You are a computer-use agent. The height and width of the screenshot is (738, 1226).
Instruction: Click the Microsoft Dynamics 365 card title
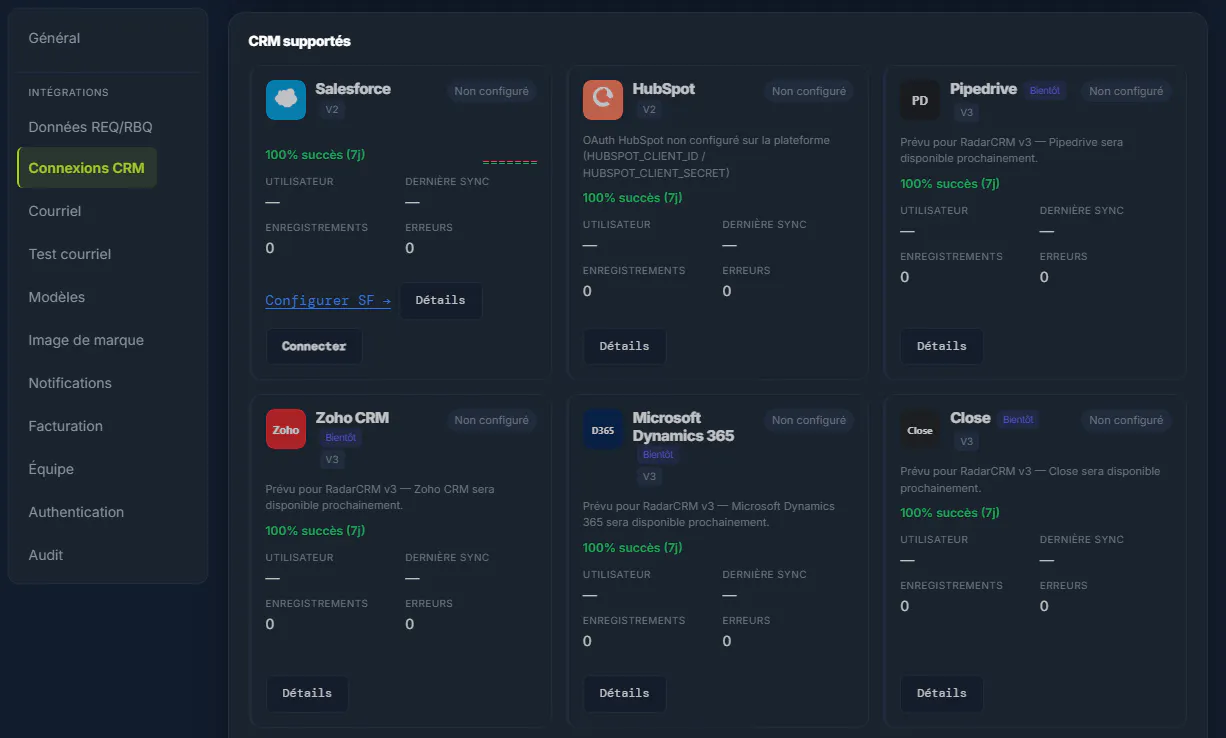tap(683, 427)
